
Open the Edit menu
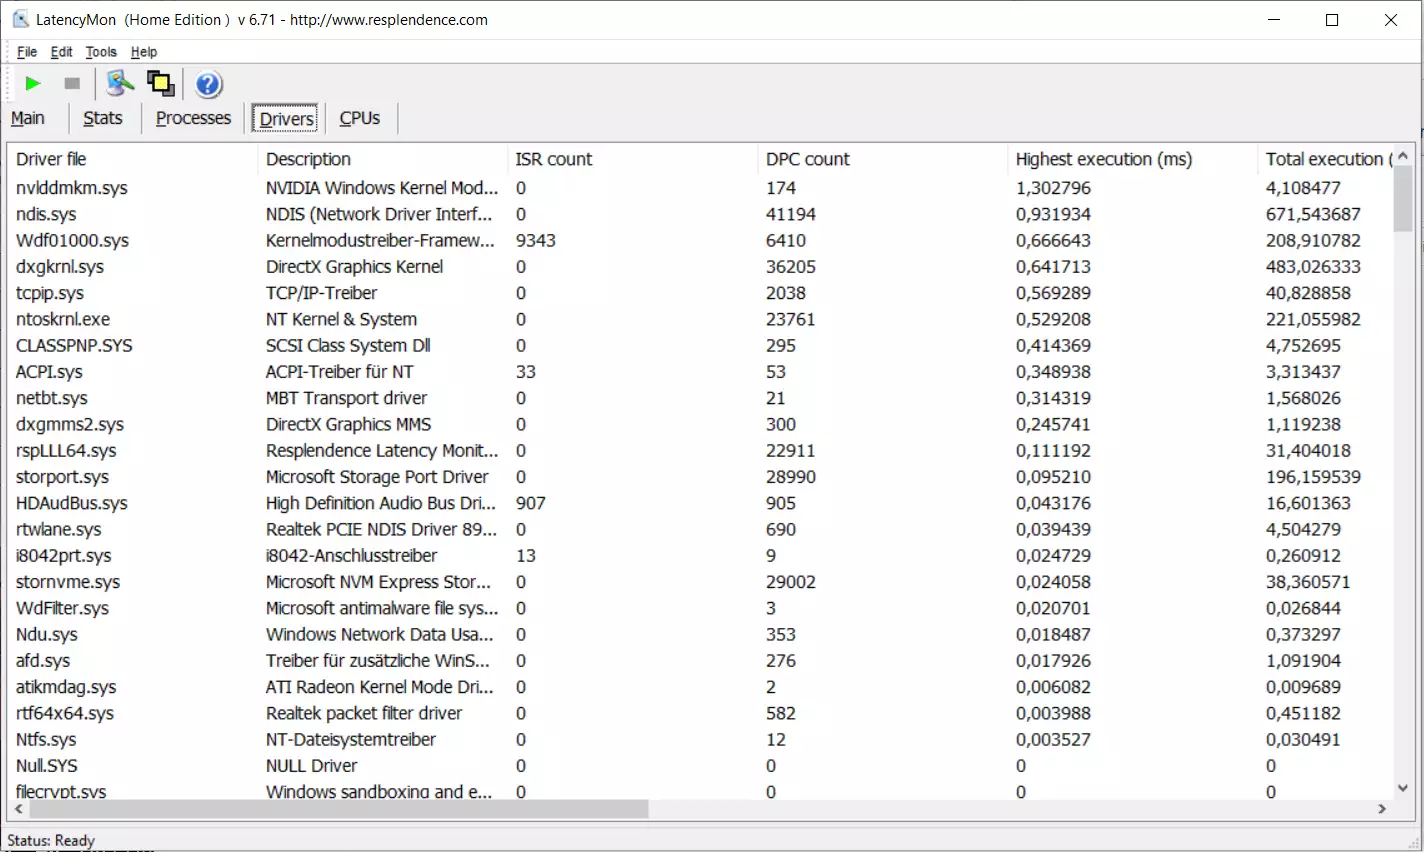[x=62, y=52]
